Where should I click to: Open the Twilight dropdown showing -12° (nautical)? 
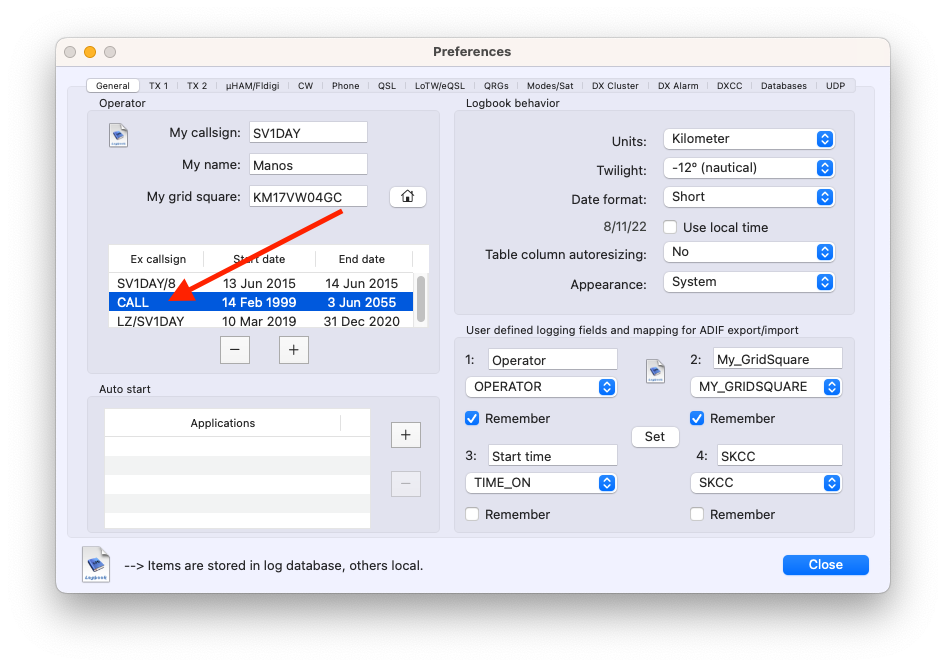click(x=749, y=168)
